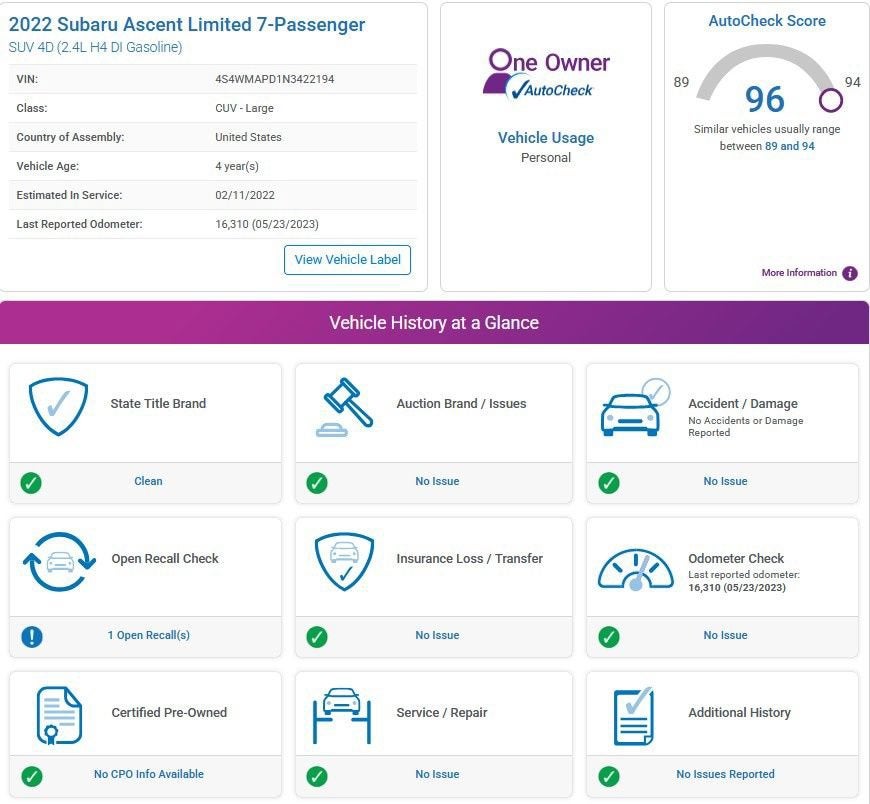Click the Auction Brand / Issues label
Viewport: 870px width, 804px height.
tap(461, 403)
